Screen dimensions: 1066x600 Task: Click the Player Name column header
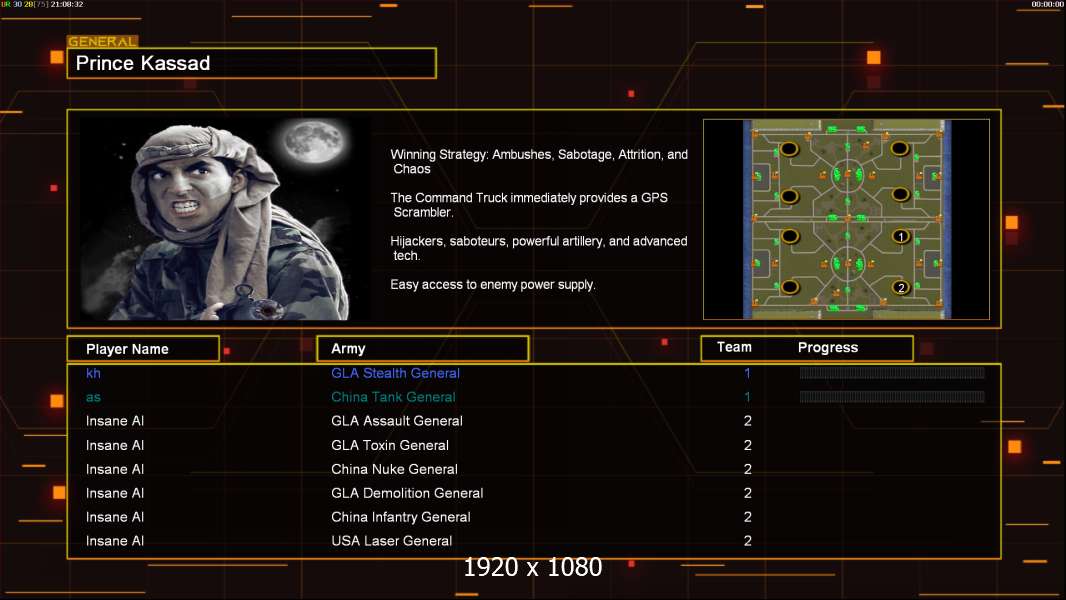[x=143, y=349]
